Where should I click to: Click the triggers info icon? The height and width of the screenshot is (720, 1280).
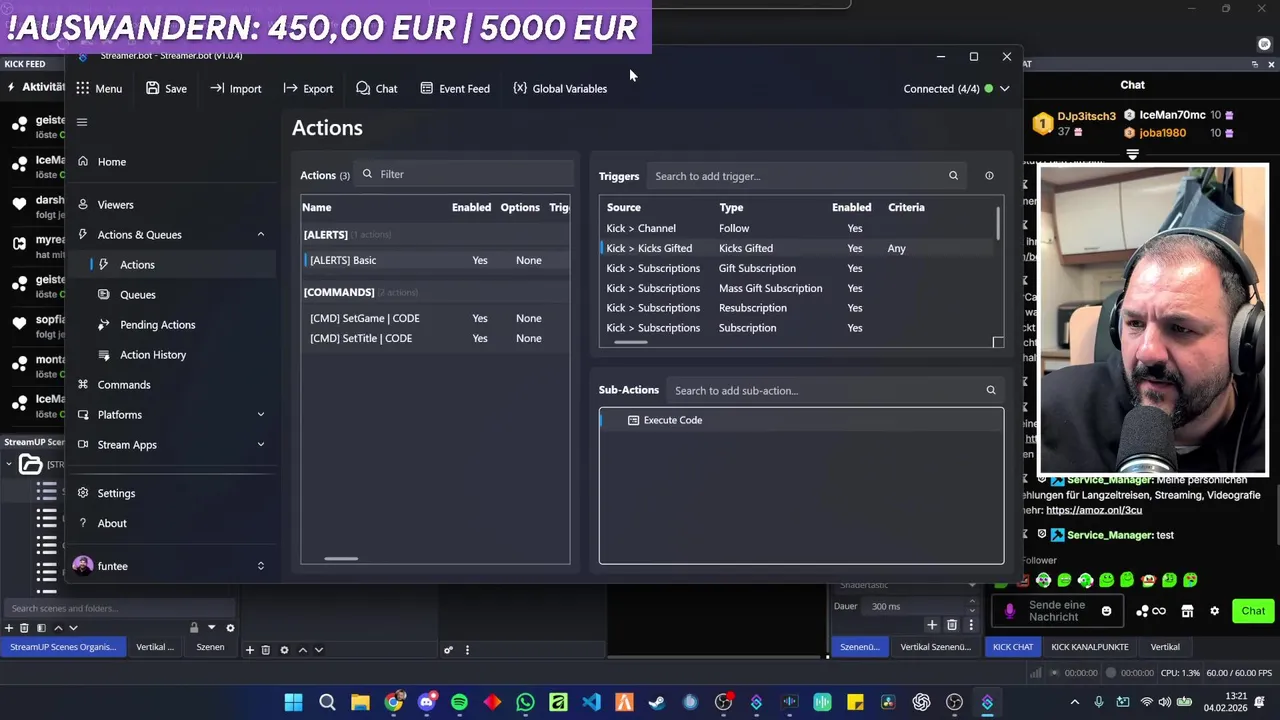(x=989, y=176)
